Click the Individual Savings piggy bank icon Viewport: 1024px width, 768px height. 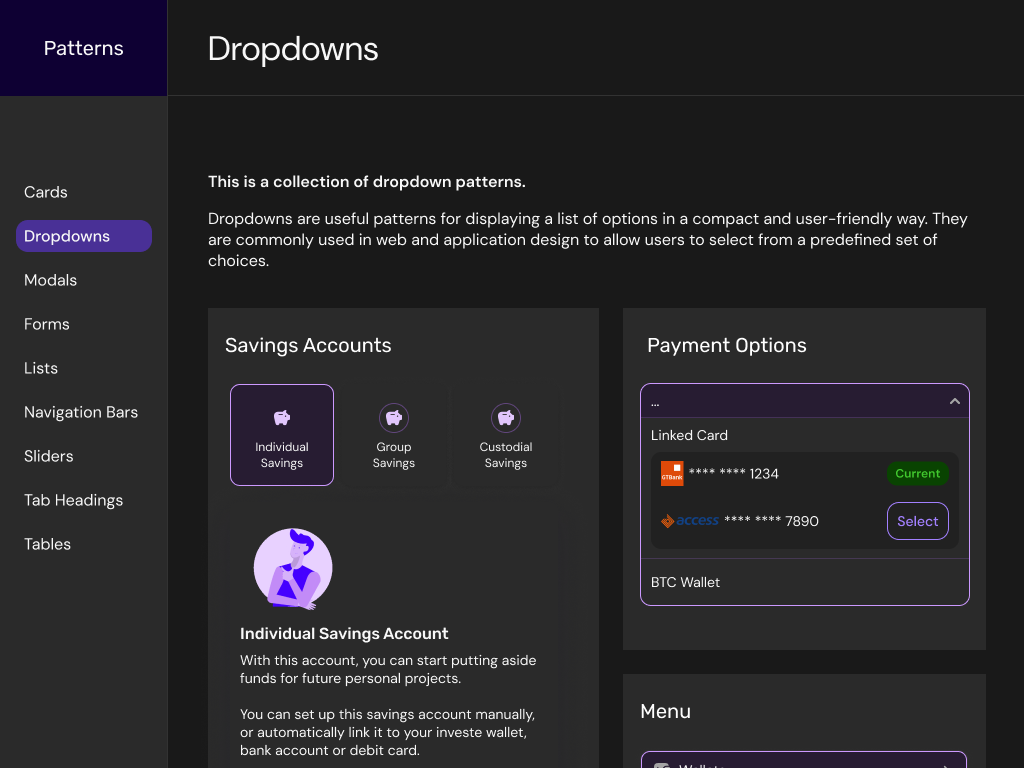[x=282, y=418]
